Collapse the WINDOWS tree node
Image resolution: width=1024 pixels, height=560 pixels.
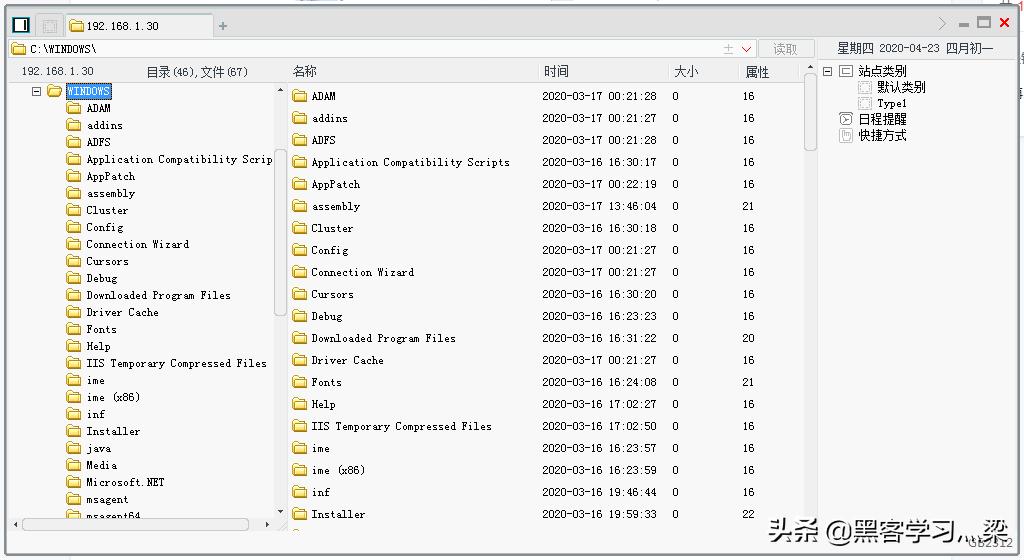tap(37, 91)
